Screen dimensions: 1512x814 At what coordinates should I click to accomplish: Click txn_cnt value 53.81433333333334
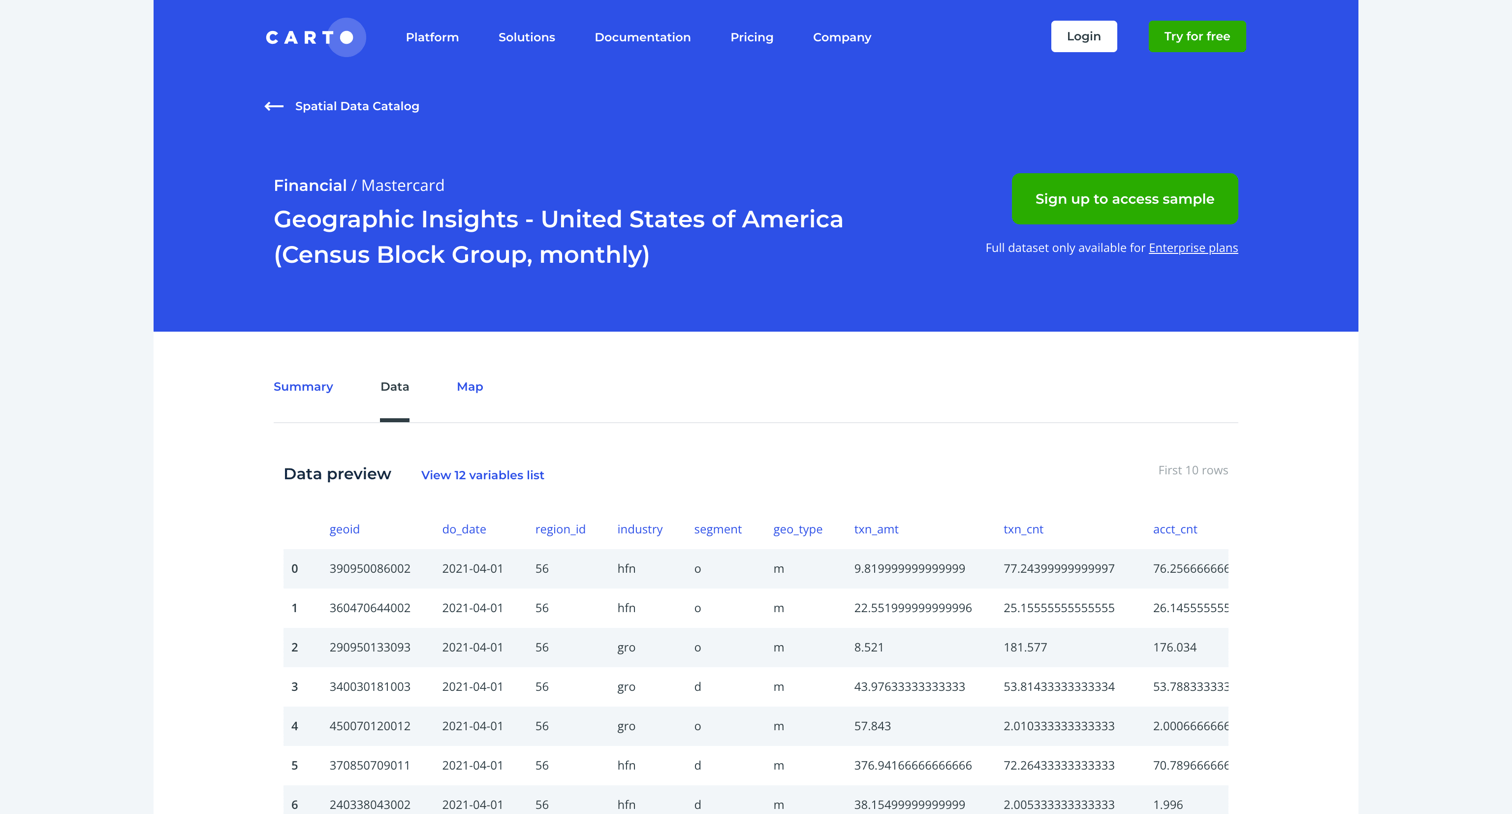coord(1059,687)
